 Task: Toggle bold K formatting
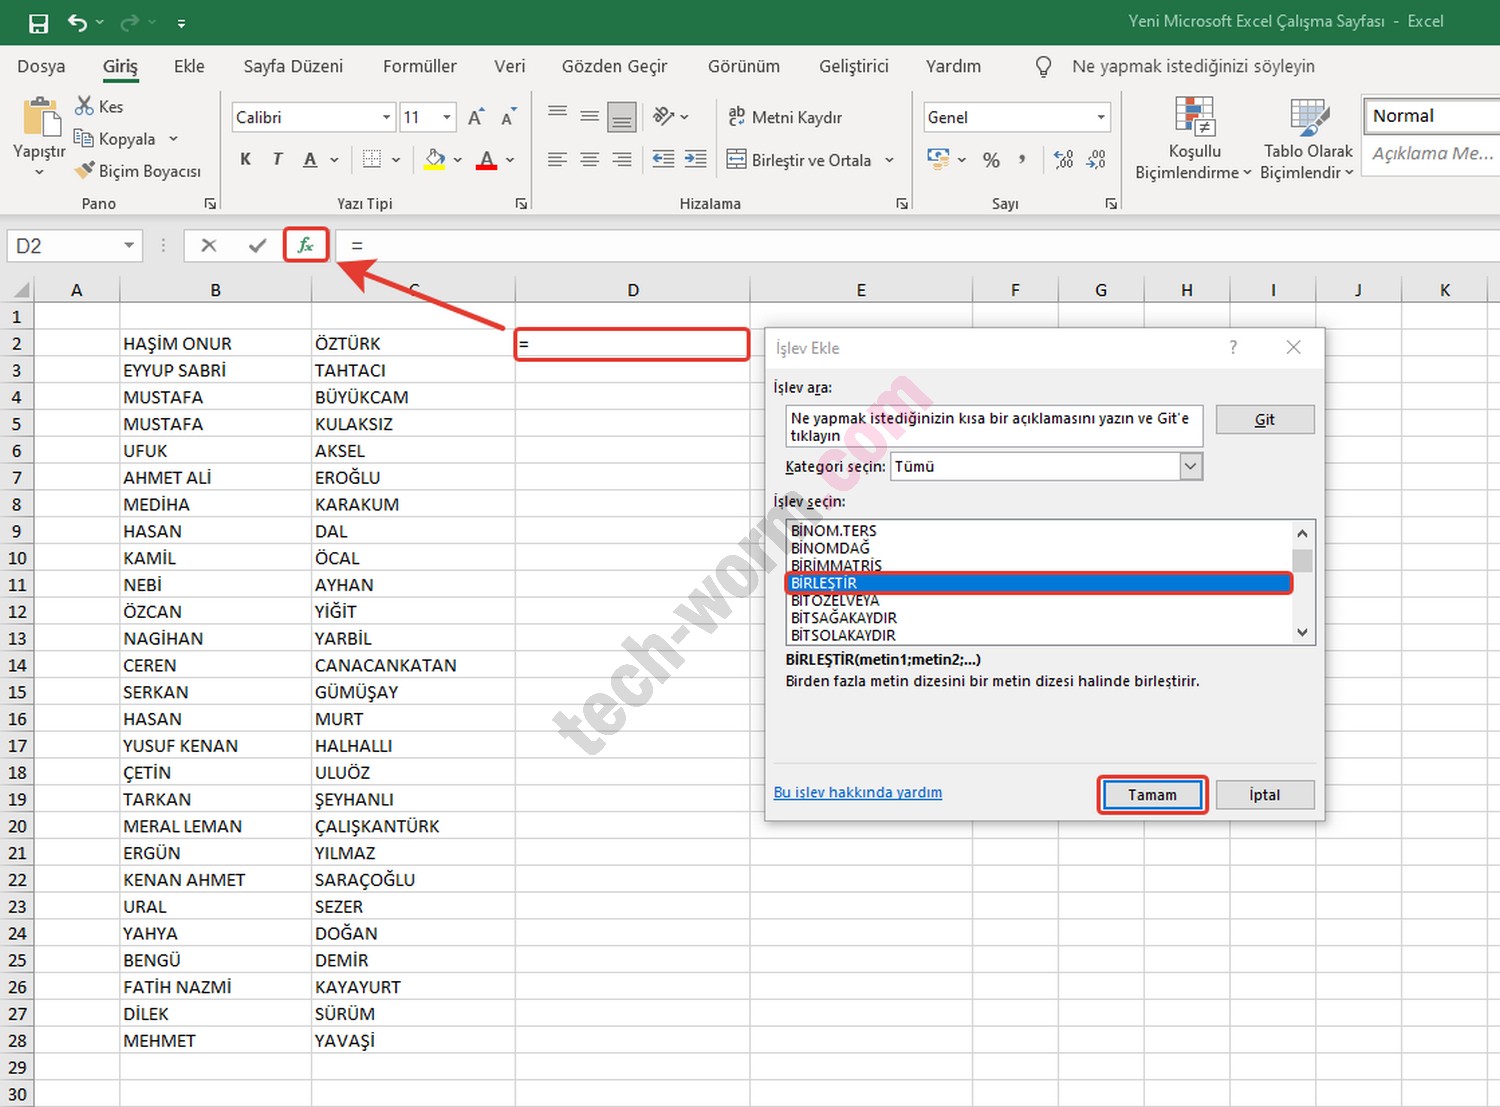click(x=246, y=160)
